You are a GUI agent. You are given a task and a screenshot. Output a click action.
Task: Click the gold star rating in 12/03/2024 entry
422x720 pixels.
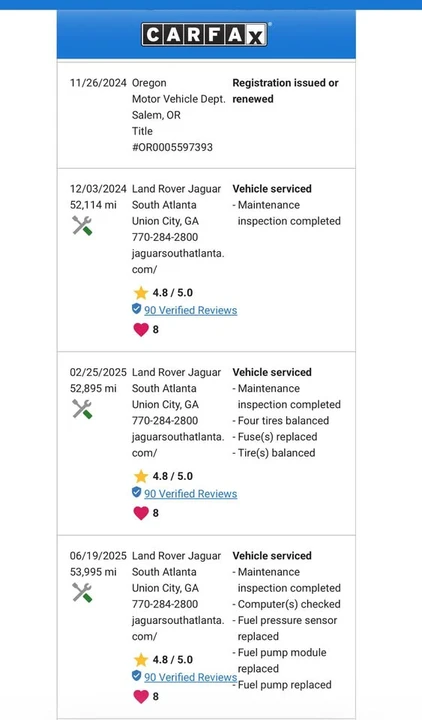click(x=141, y=292)
